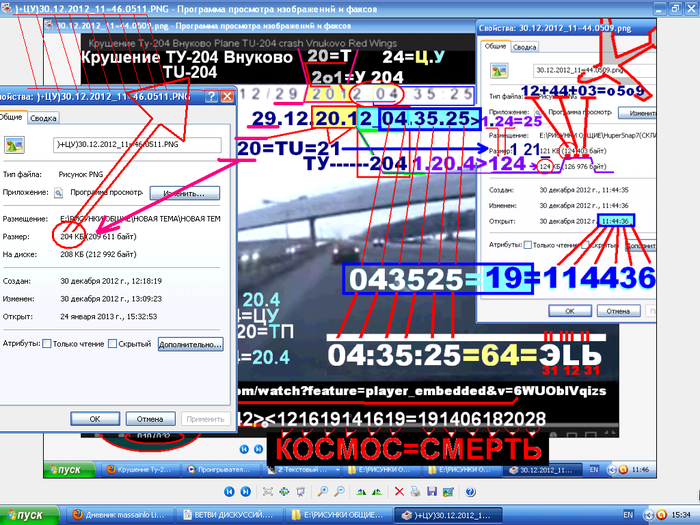
Task: Open Общие tab in 0509.png properties dialog
Action: [495, 46]
